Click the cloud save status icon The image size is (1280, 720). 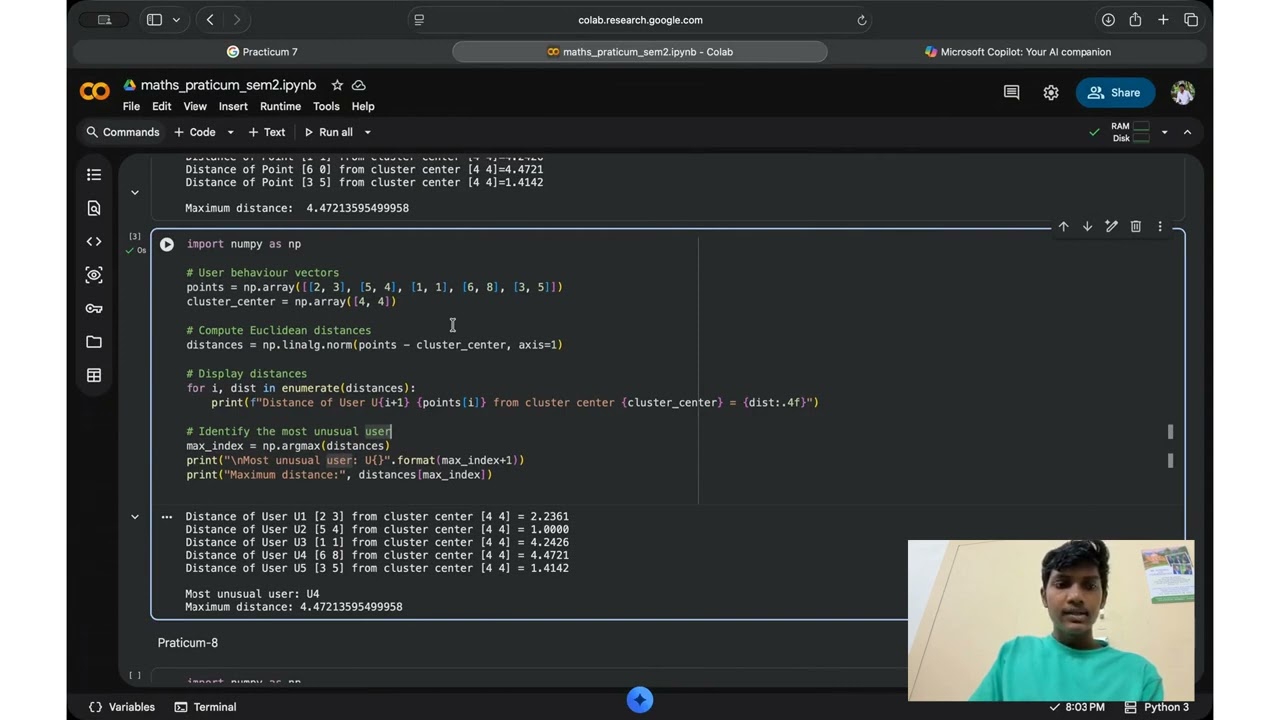click(x=359, y=85)
